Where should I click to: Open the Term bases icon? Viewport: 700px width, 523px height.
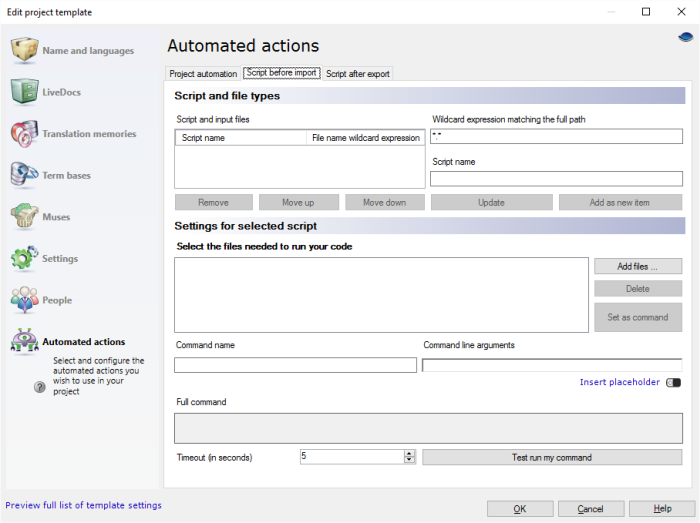[x=25, y=175]
